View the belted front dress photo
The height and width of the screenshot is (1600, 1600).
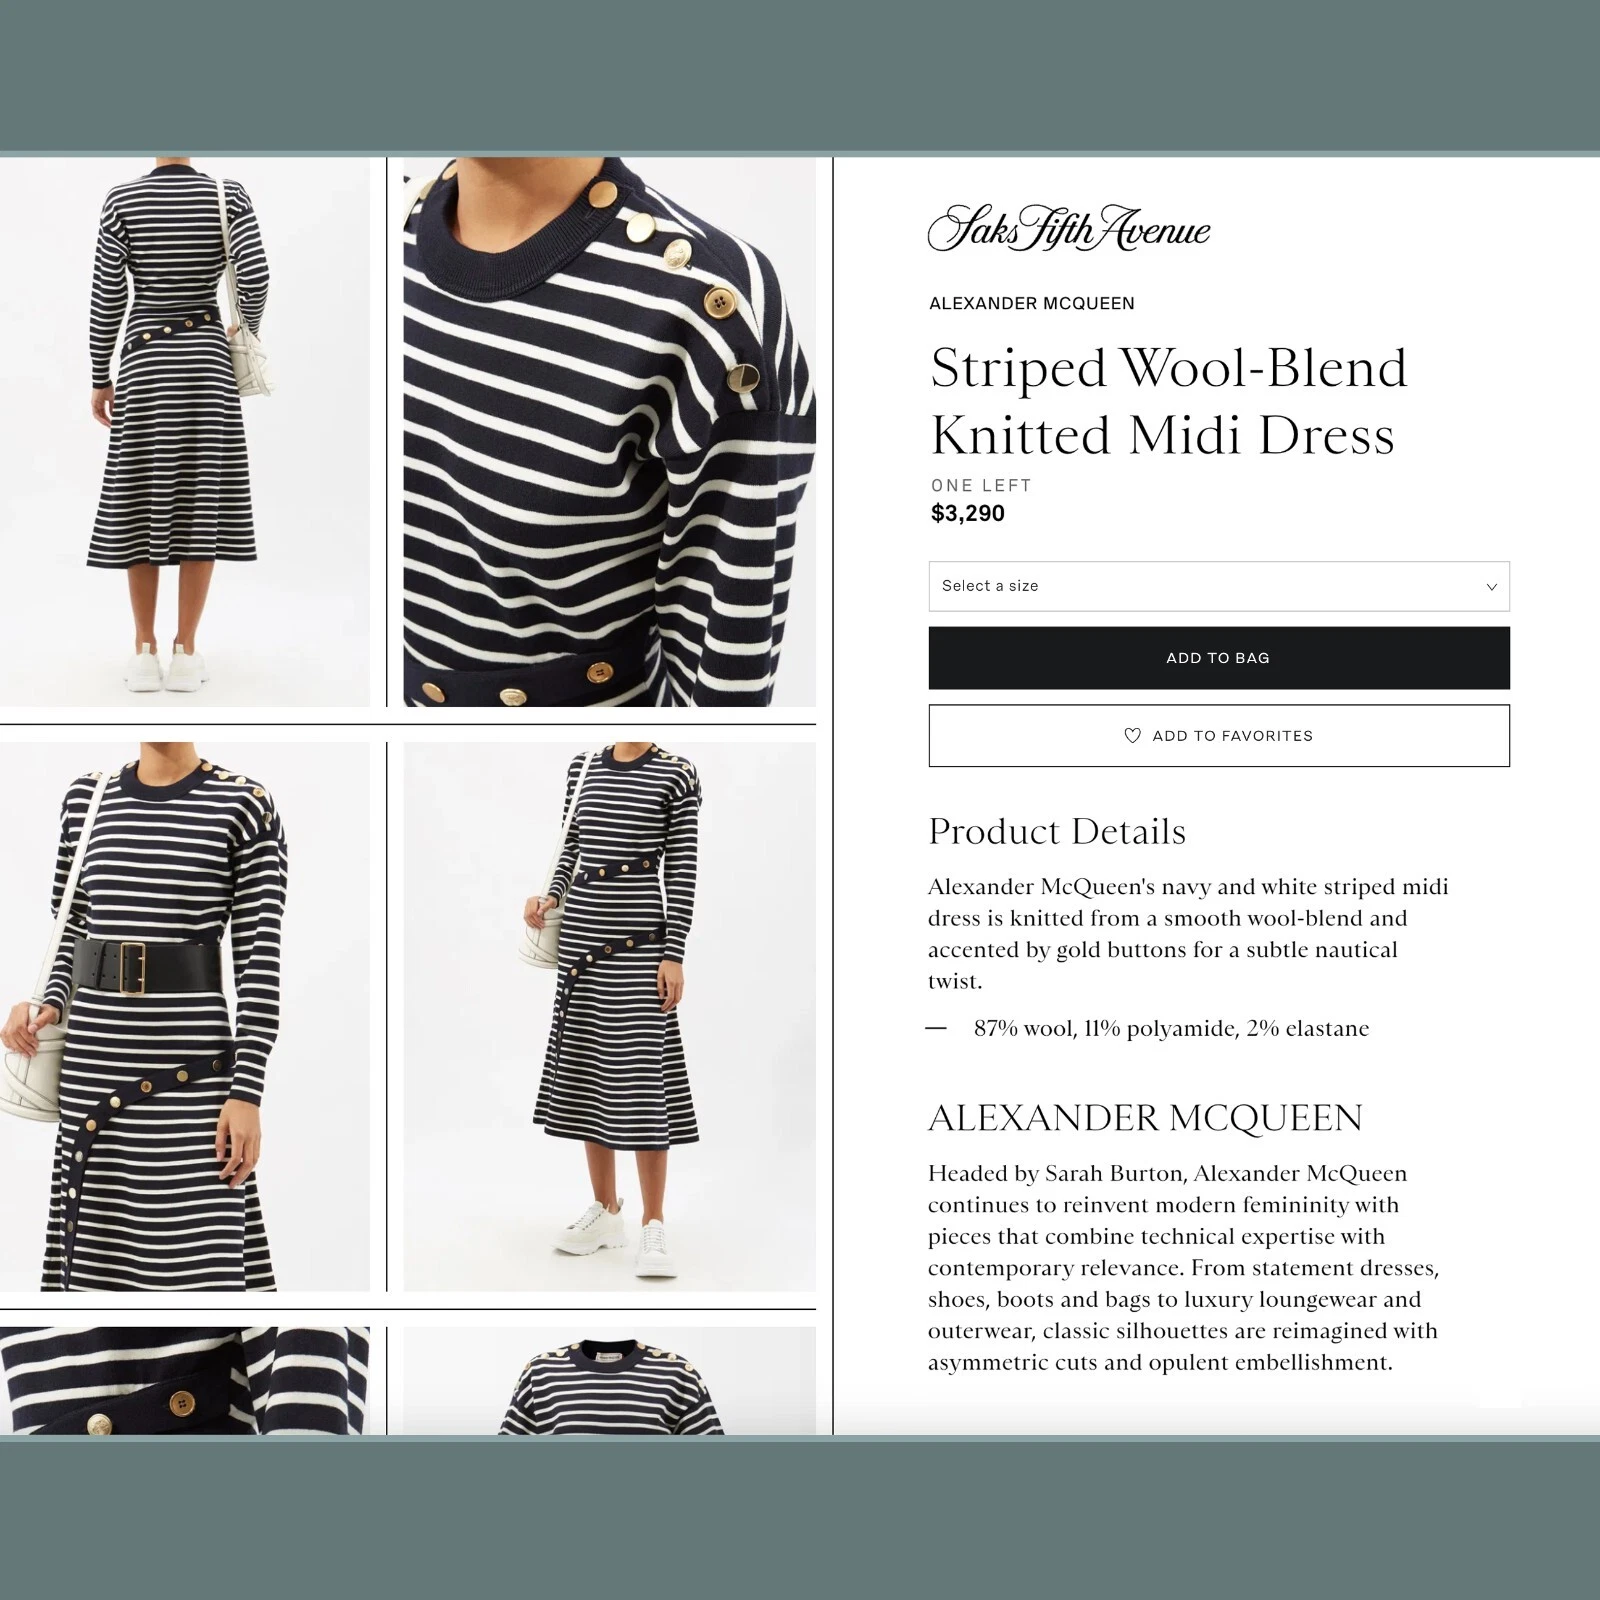coord(185,1016)
